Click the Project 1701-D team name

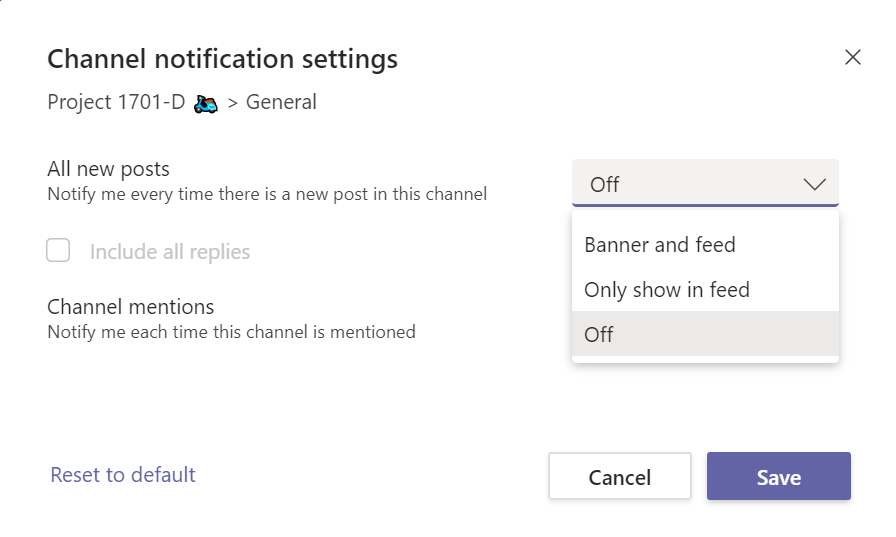116,102
